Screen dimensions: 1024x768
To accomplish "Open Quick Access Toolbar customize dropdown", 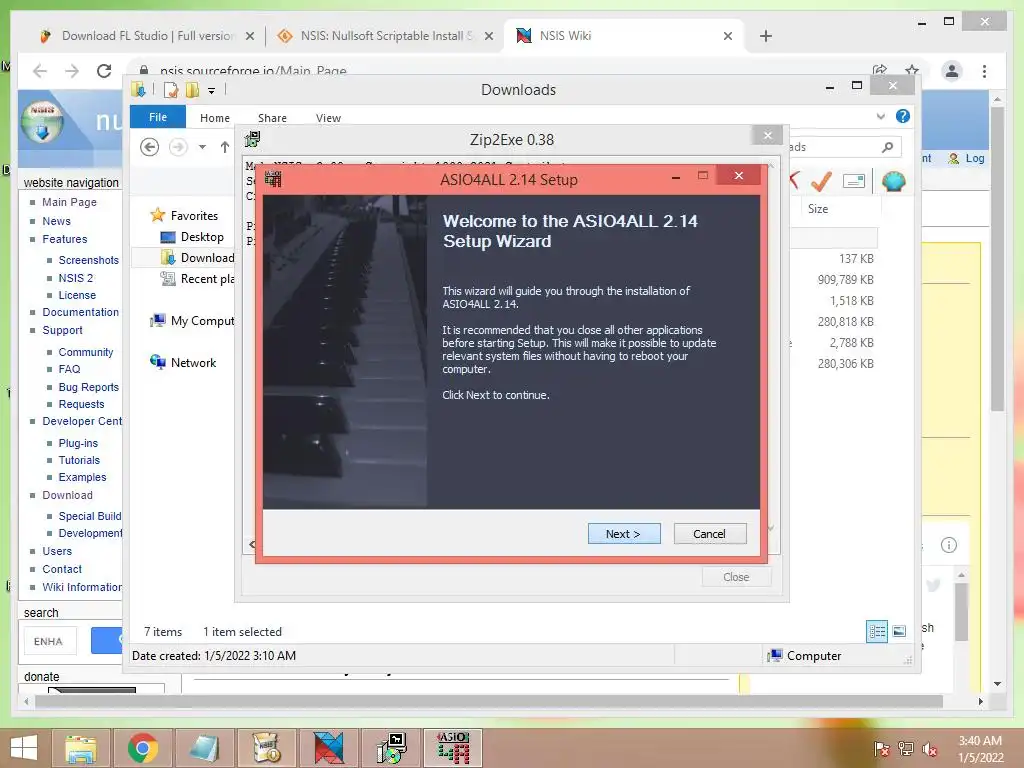I will coord(212,90).
